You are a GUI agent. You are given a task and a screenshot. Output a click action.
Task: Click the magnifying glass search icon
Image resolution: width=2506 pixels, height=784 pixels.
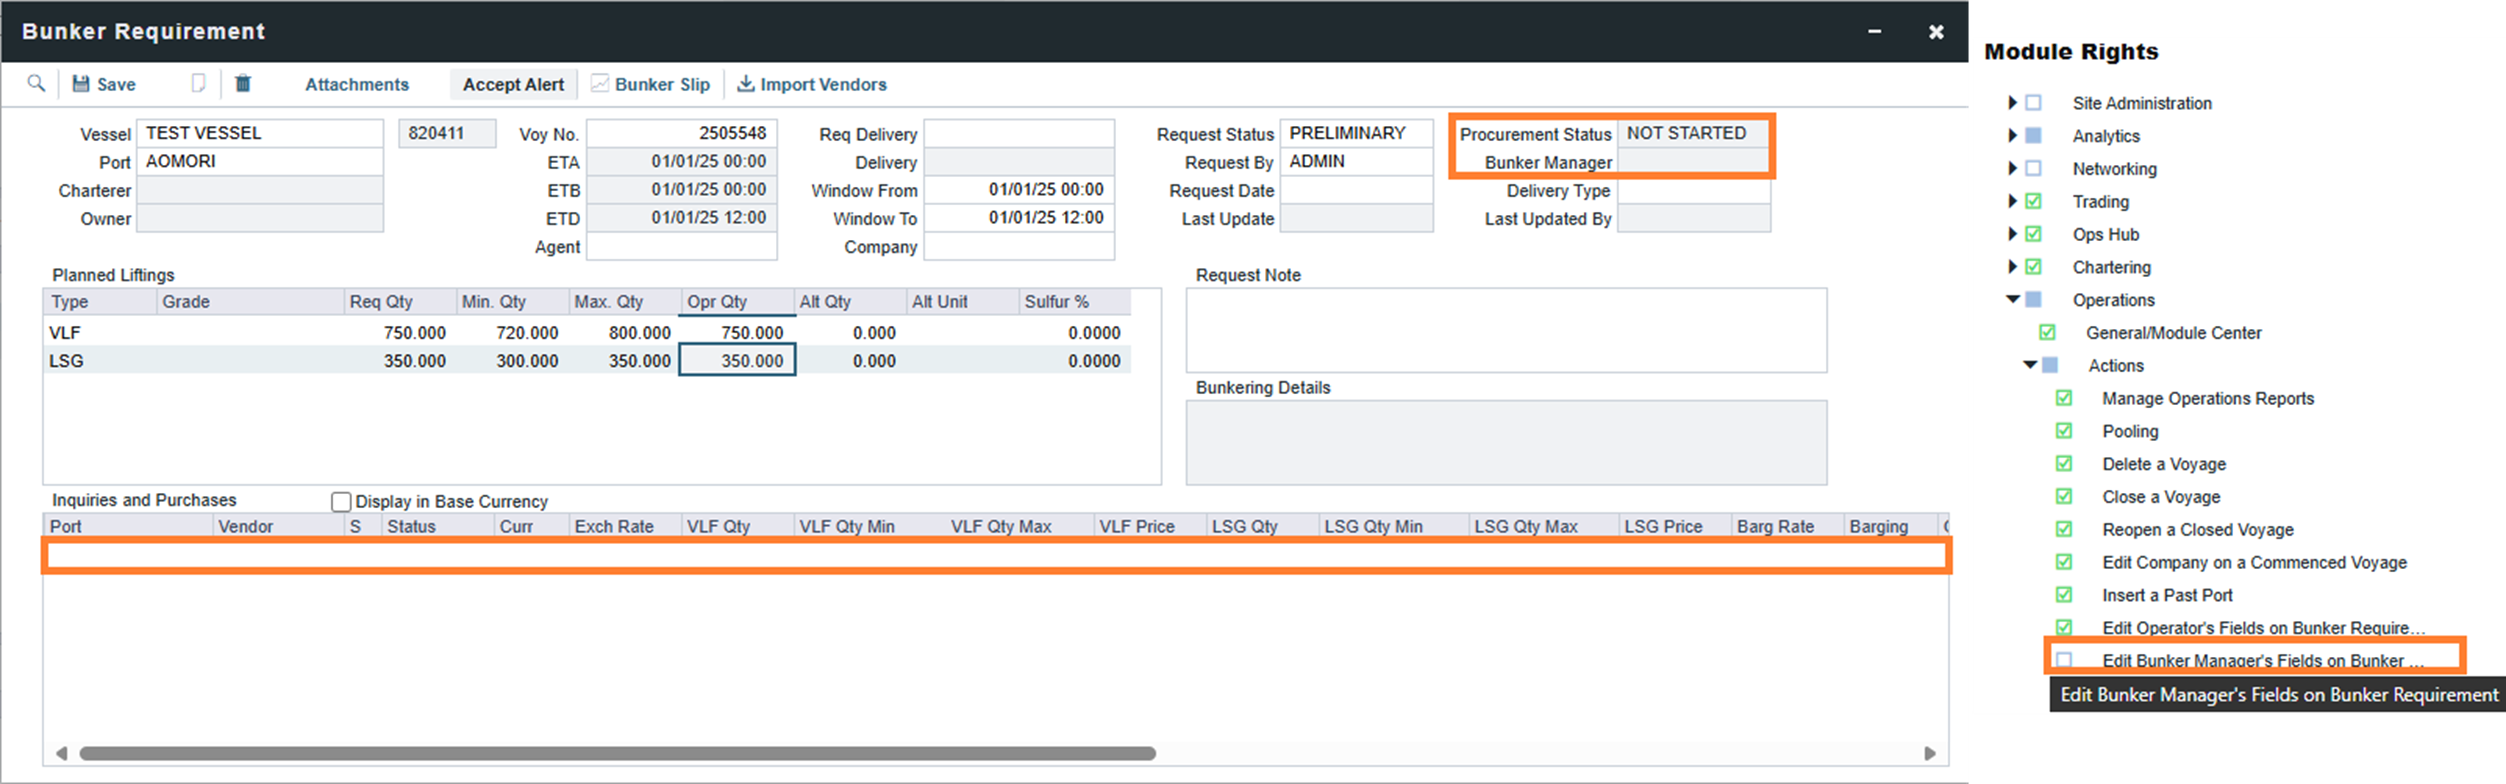36,84
